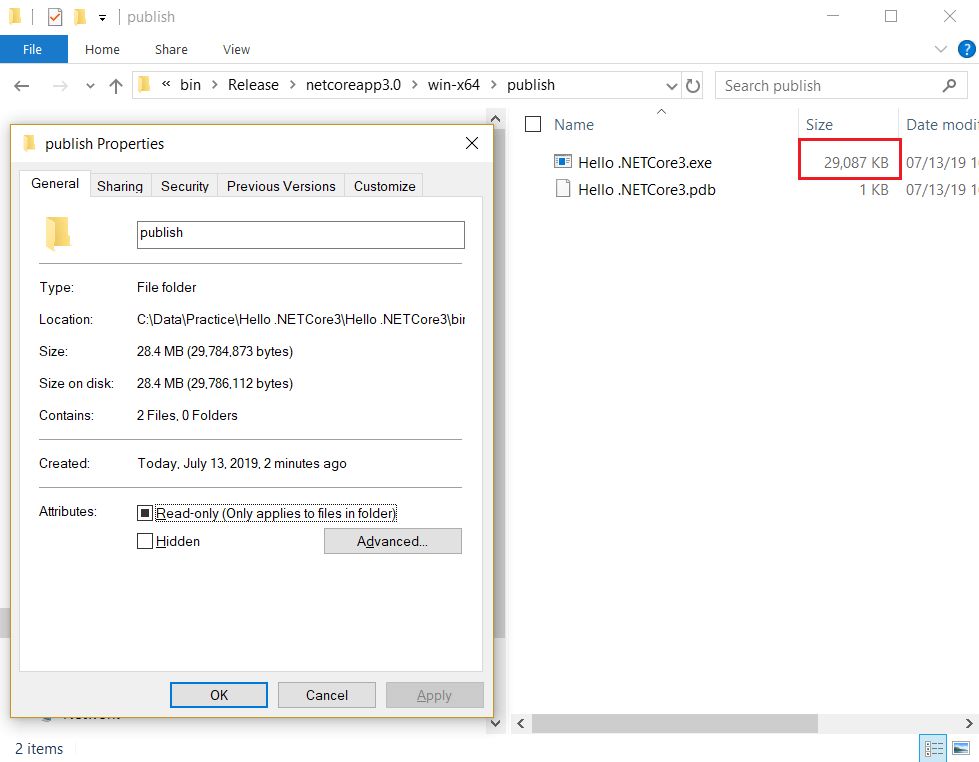Open the recent locations dropdown
Viewport: 979px width, 762px height.
(x=91, y=86)
